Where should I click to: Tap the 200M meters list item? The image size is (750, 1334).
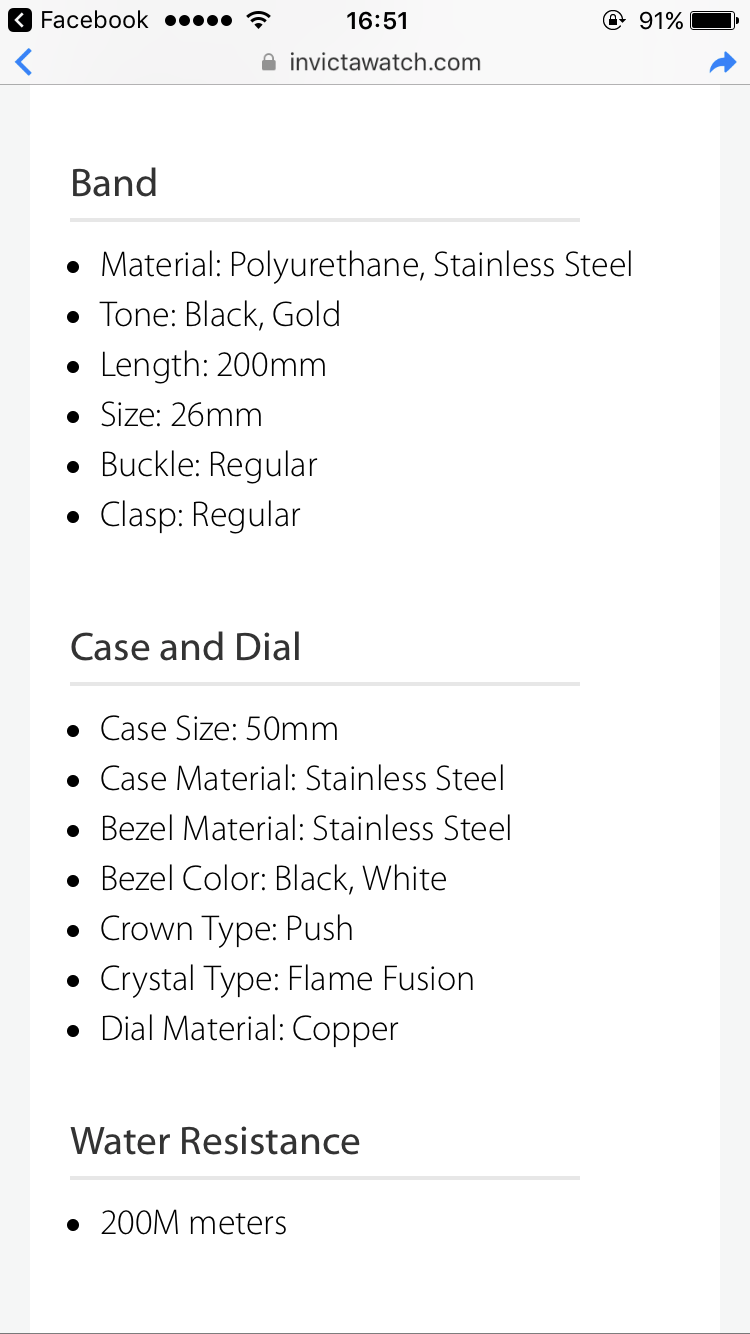coord(193,1223)
